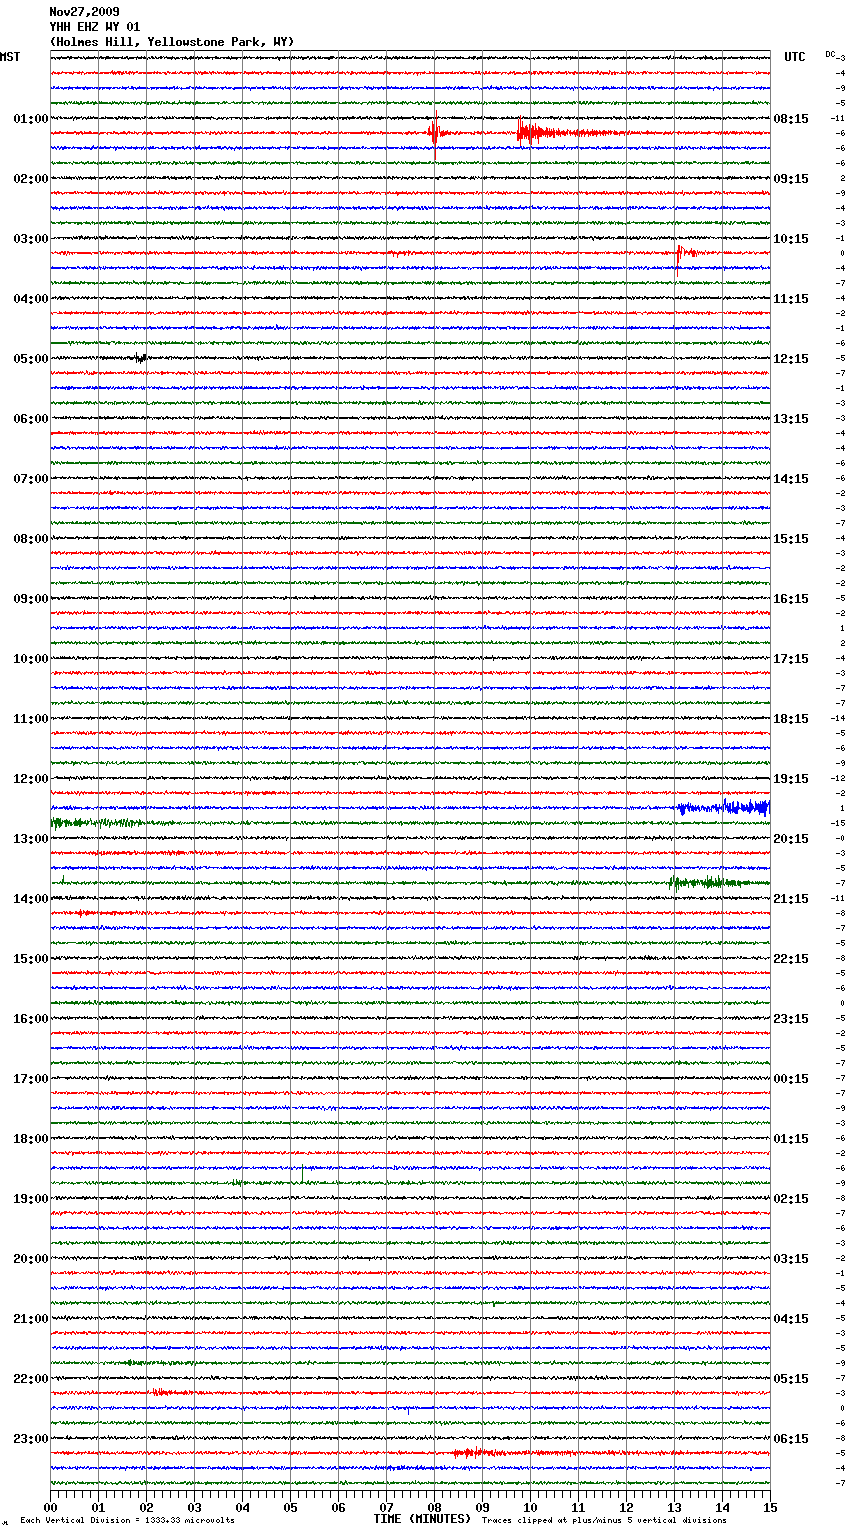850x1534 pixels.
Task: Select the 18:00 MST time label
Action: [x=31, y=1139]
